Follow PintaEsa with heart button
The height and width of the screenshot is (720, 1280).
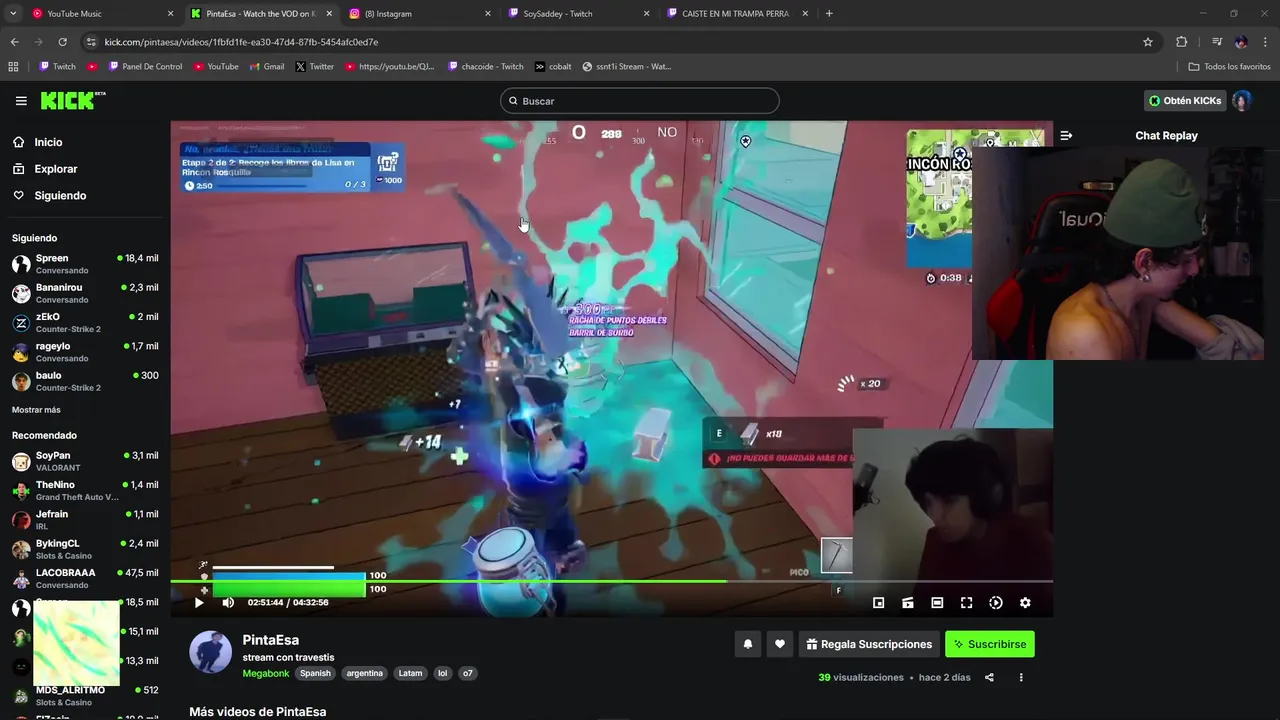[x=780, y=644]
